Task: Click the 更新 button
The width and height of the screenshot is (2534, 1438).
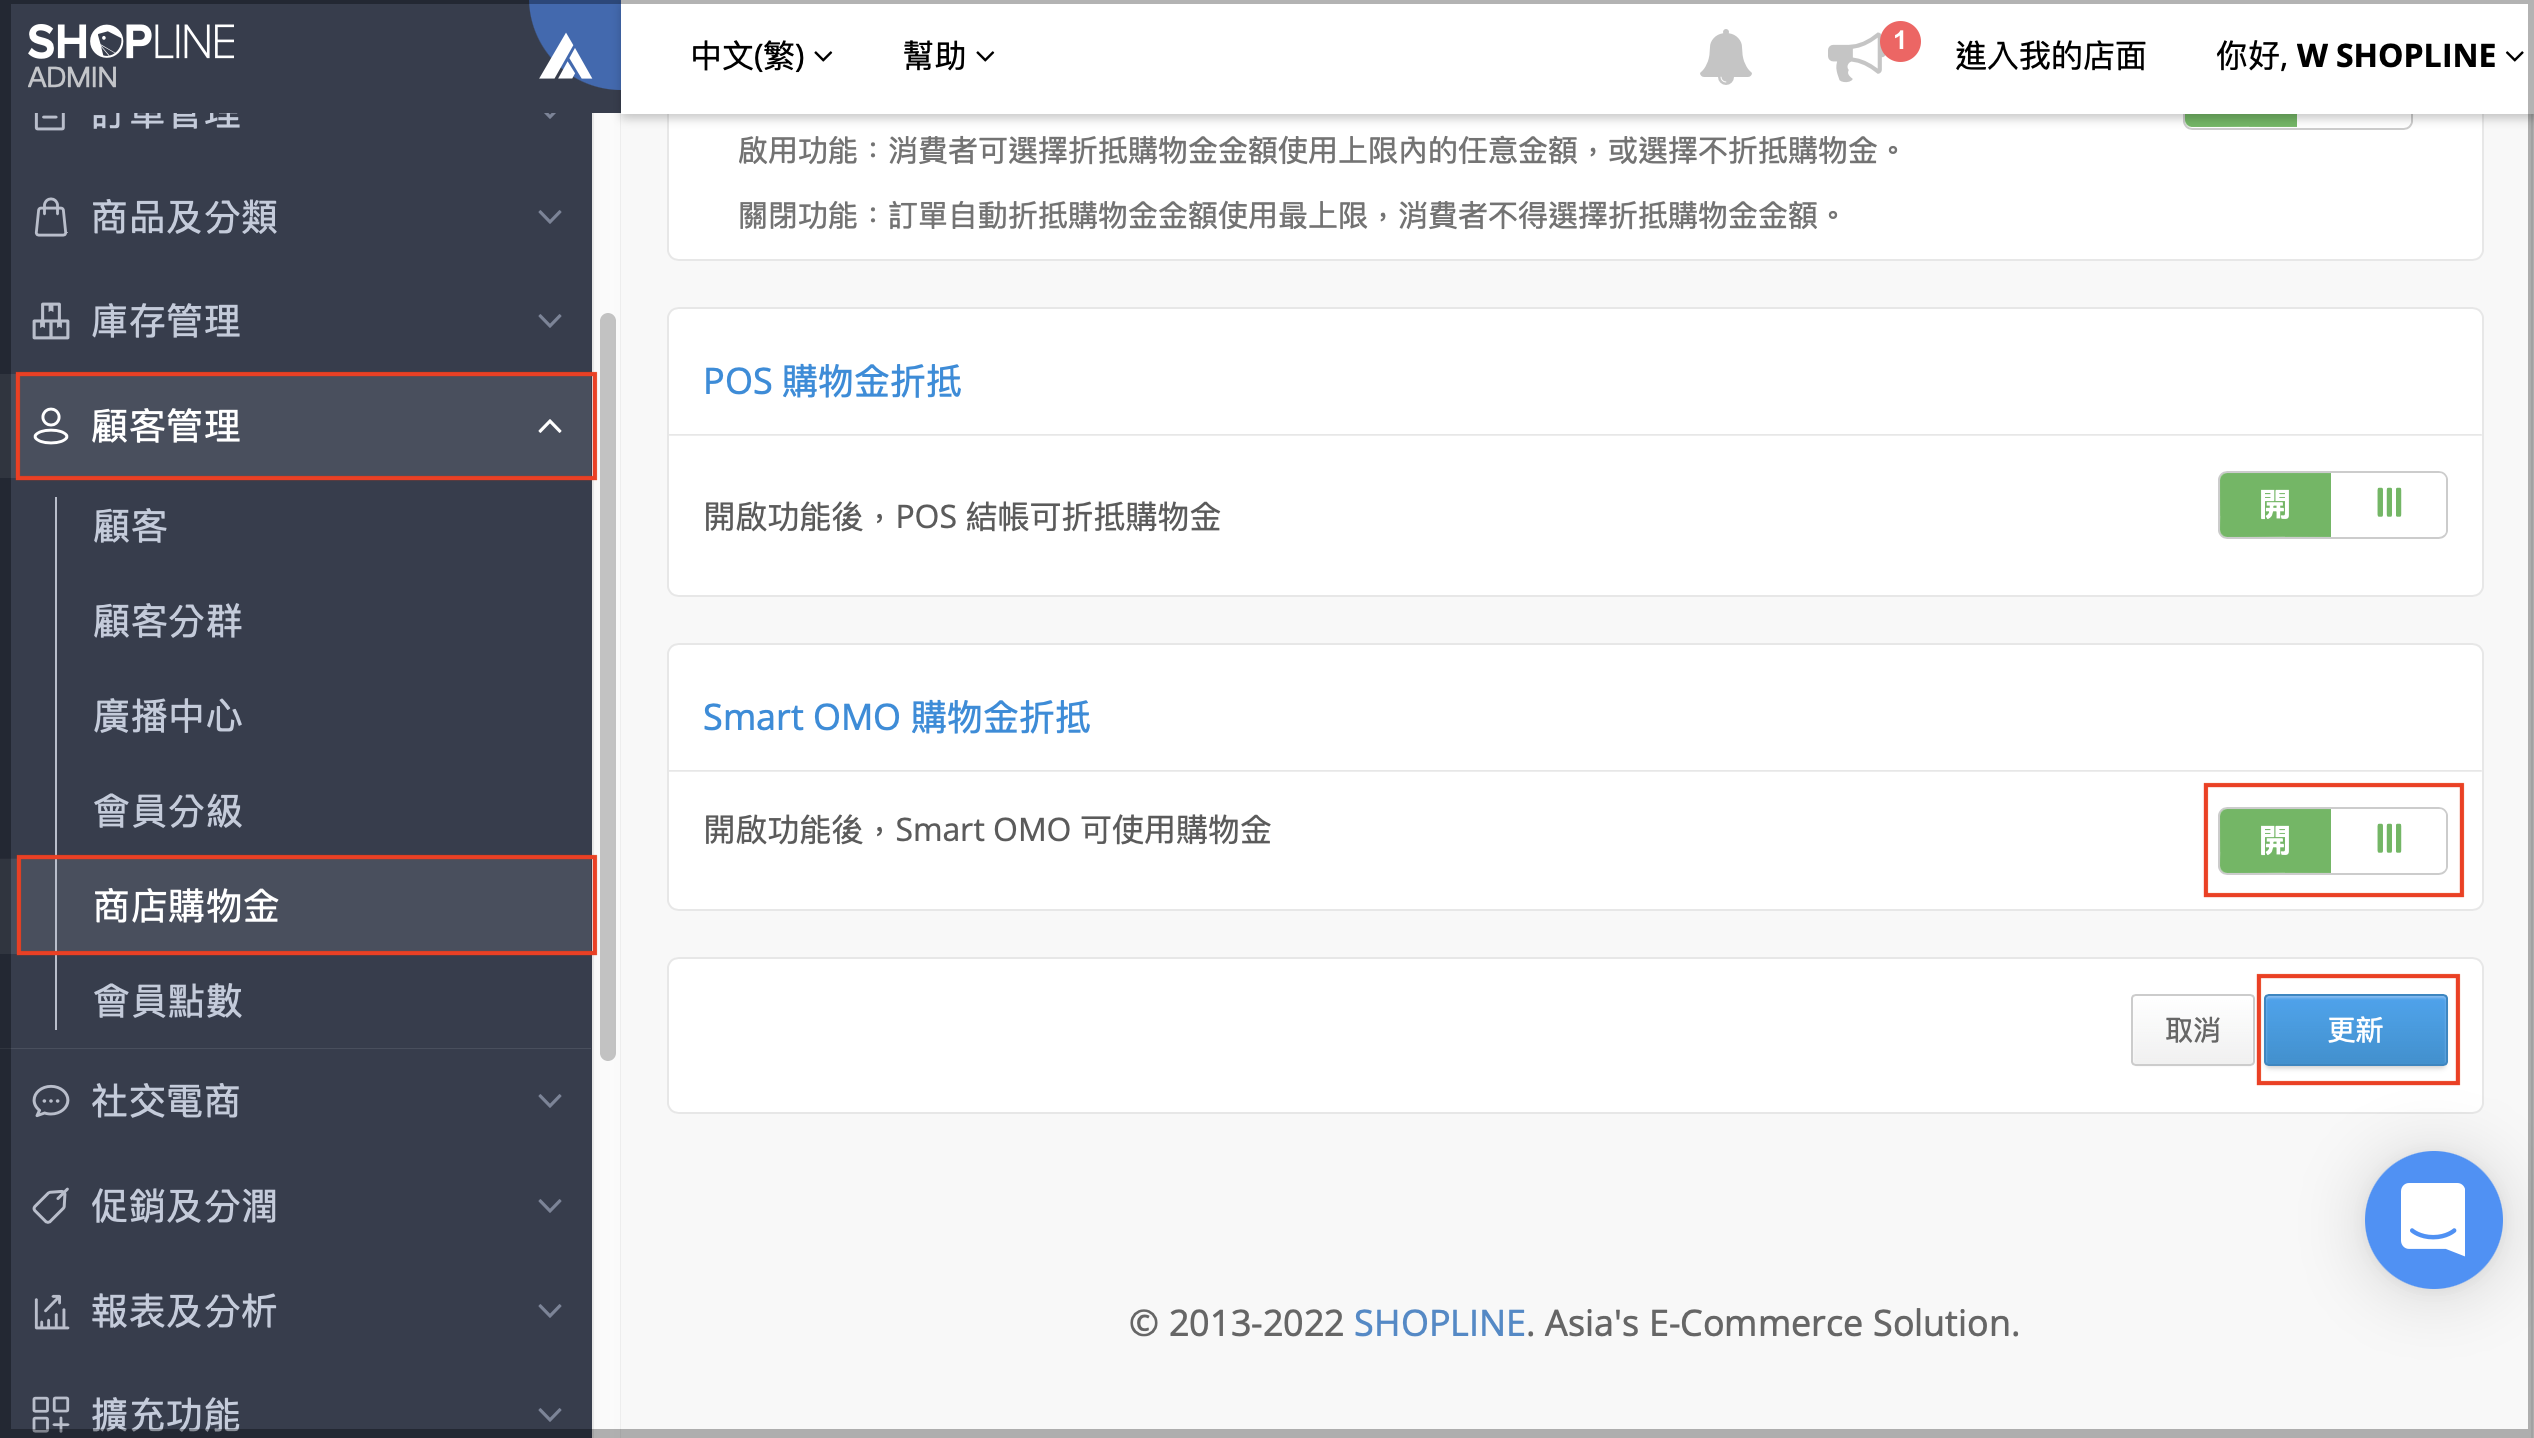Action: point(2355,1030)
